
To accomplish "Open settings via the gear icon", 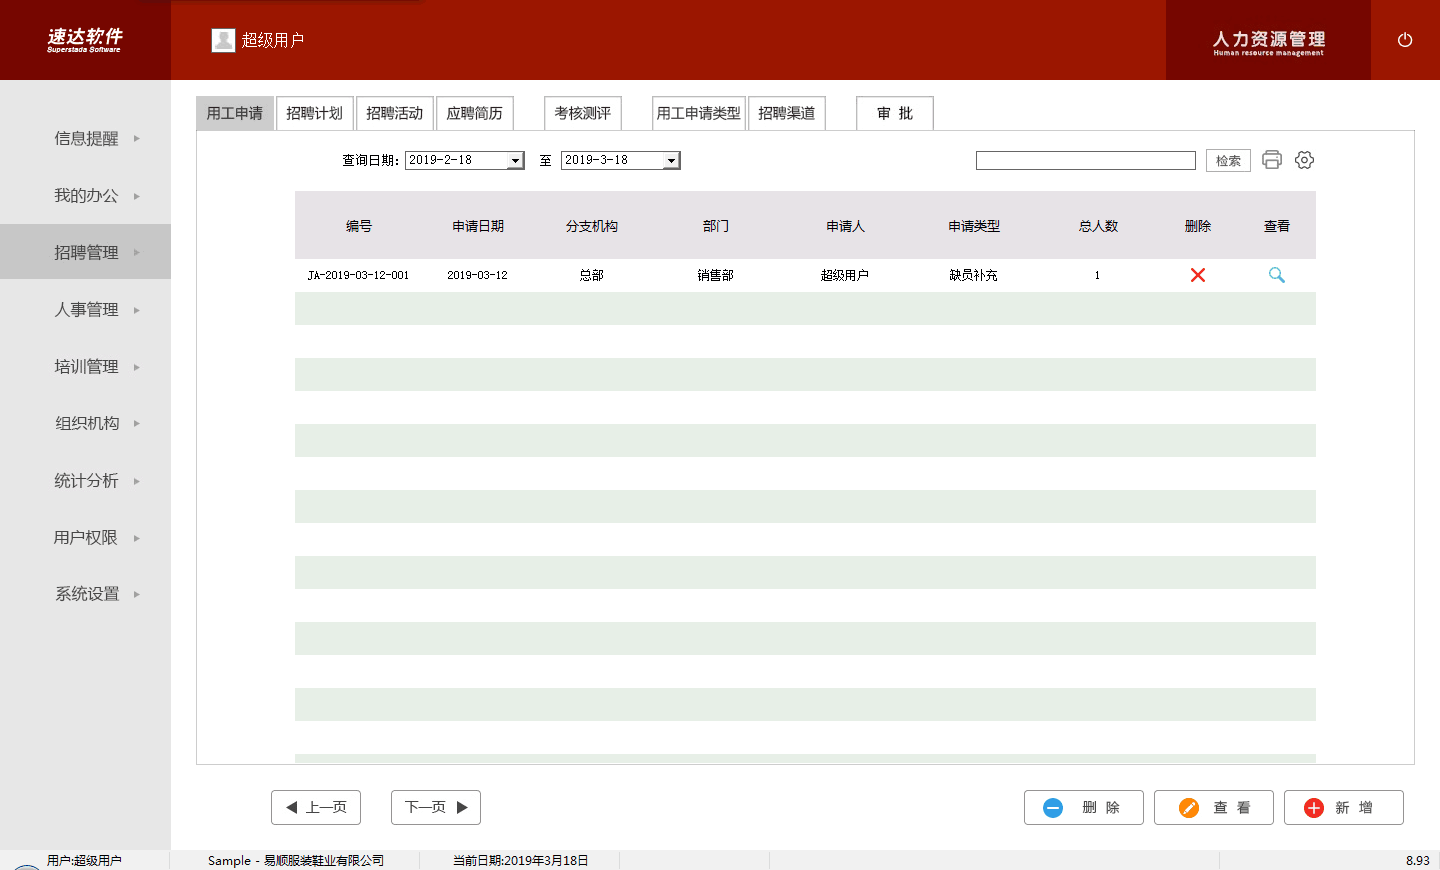I will (x=1304, y=160).
